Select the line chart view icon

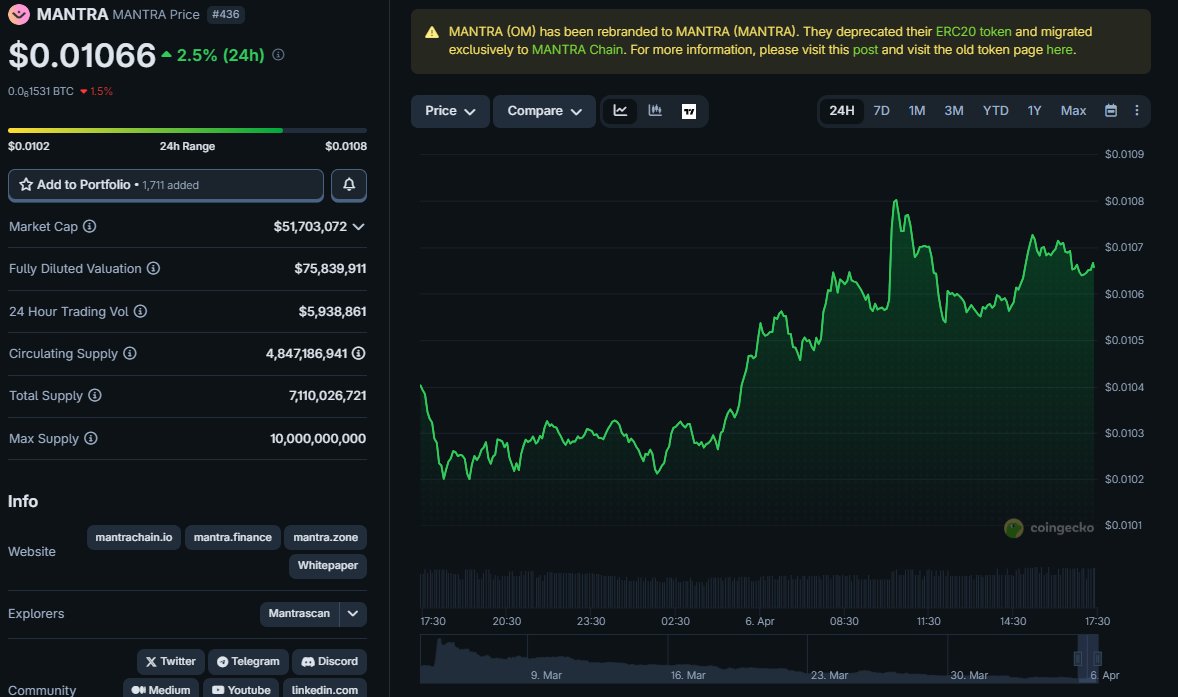pyautogui.click(x=620, y=111)
